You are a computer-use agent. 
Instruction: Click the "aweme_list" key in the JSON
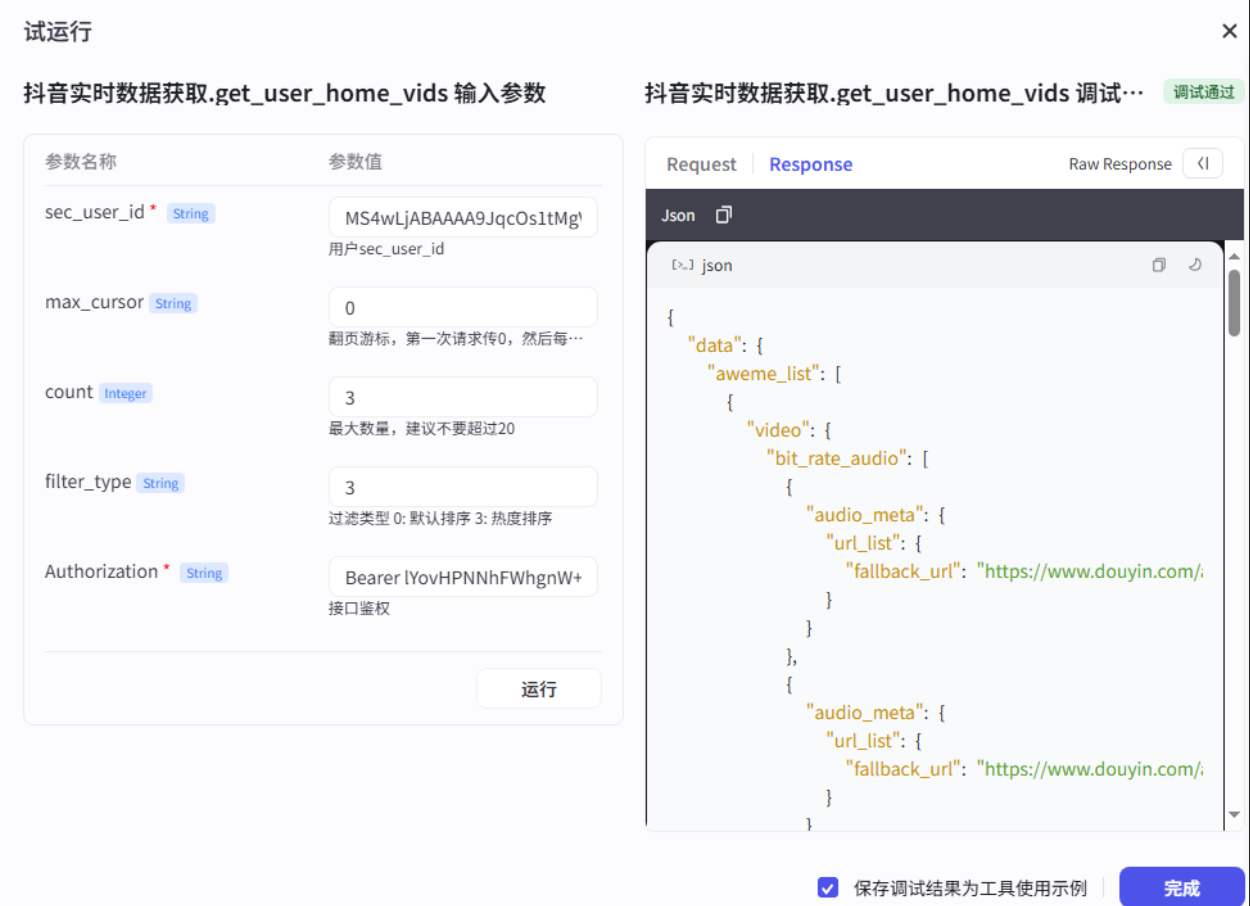point(765,374)
